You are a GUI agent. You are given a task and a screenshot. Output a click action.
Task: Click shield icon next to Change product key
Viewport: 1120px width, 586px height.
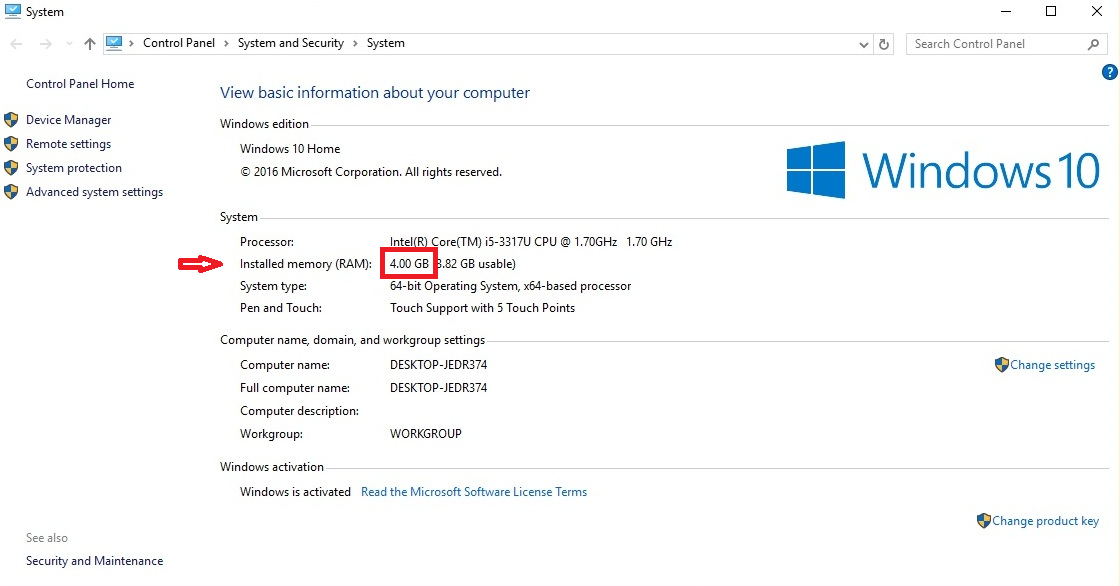click(x=984, y=520)
